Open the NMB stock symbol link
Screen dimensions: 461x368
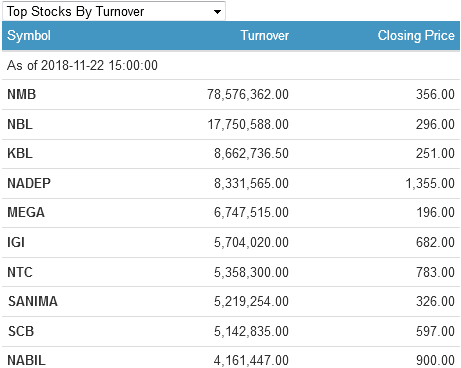(x=22, y=94)
